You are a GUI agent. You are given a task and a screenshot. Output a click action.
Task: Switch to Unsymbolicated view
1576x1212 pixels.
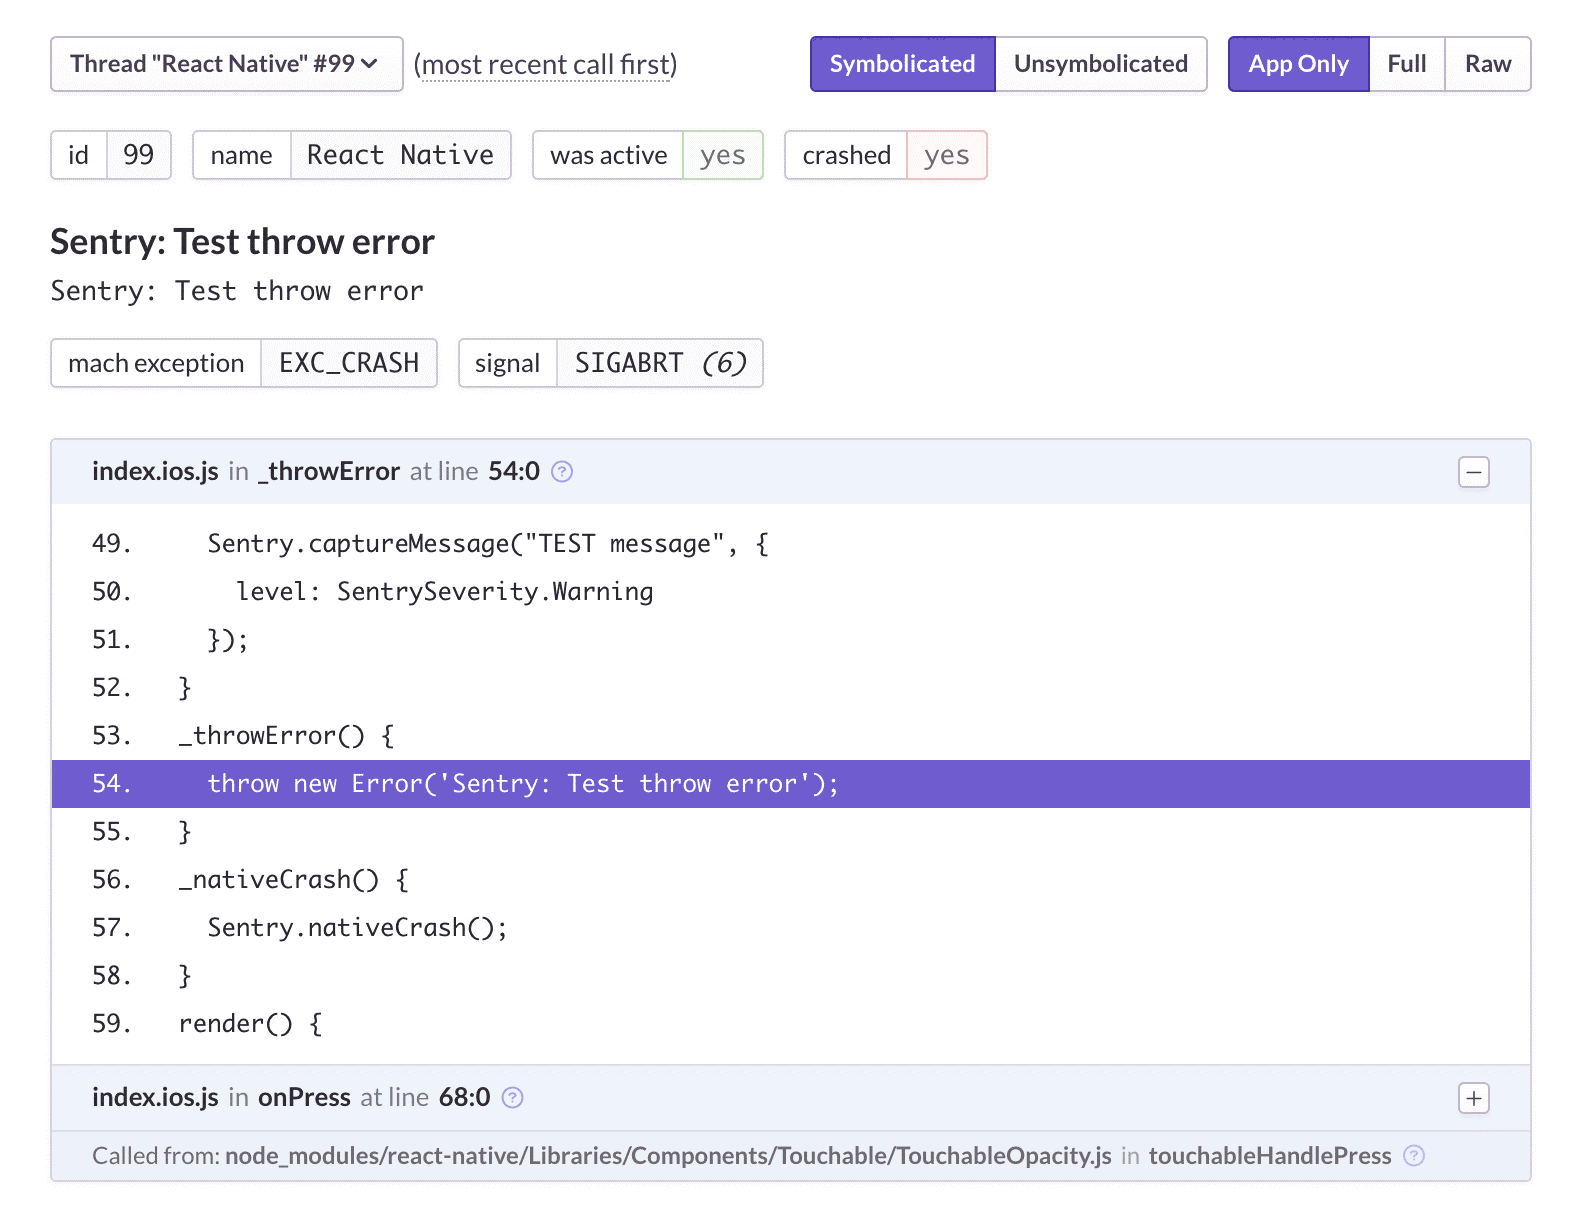(1100, 64)
